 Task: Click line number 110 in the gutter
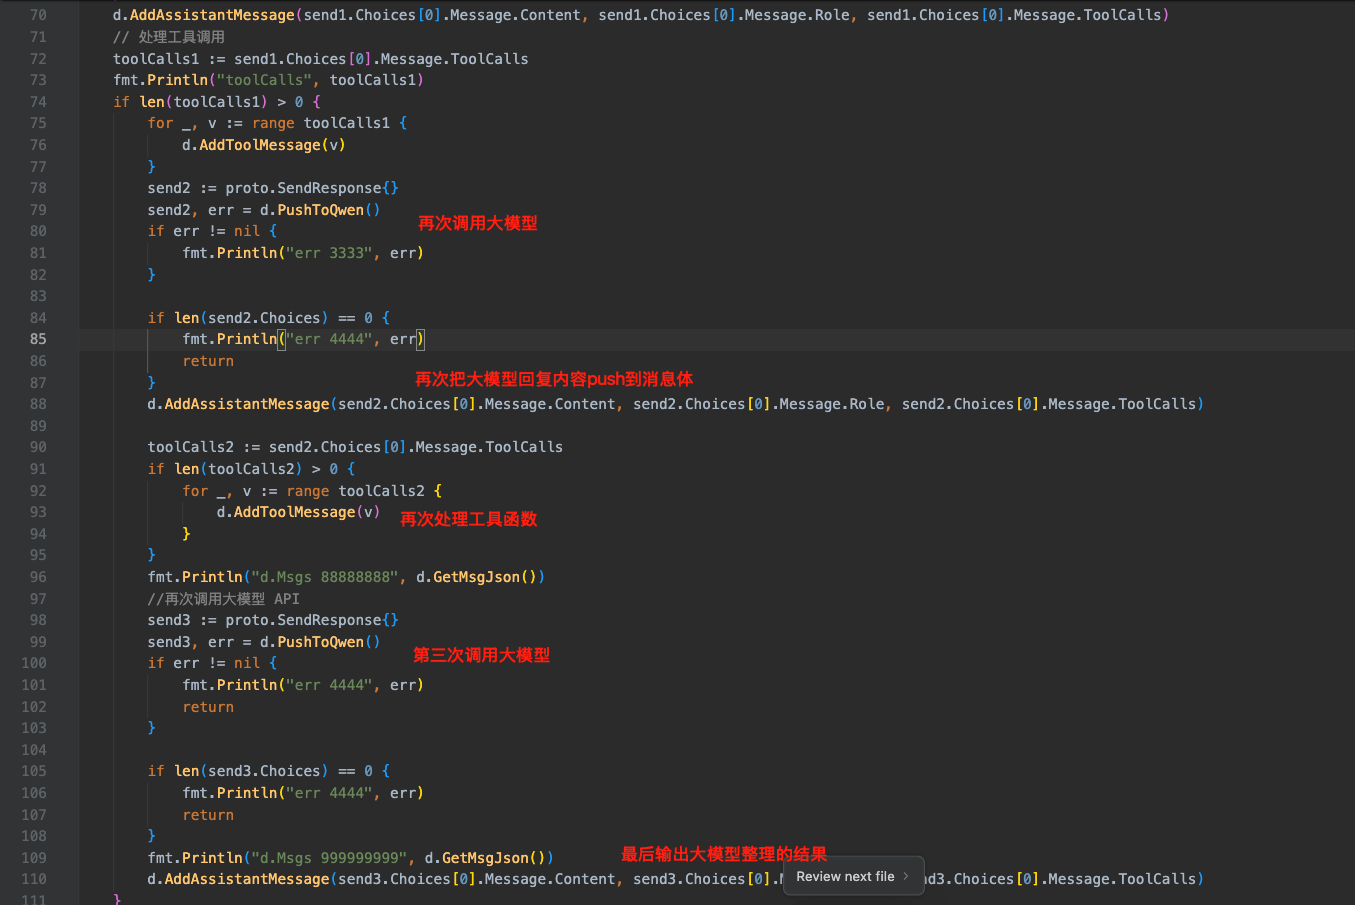(34, 879)
